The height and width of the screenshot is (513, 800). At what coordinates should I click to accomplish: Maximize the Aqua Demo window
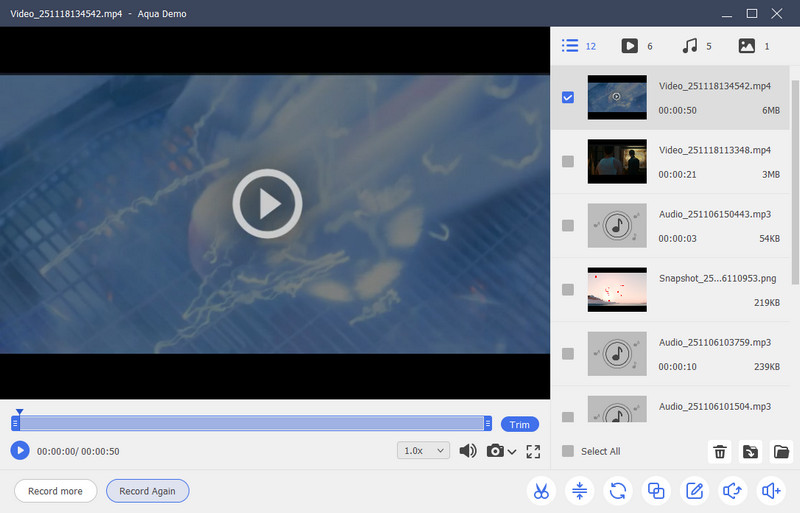(752, 13)
